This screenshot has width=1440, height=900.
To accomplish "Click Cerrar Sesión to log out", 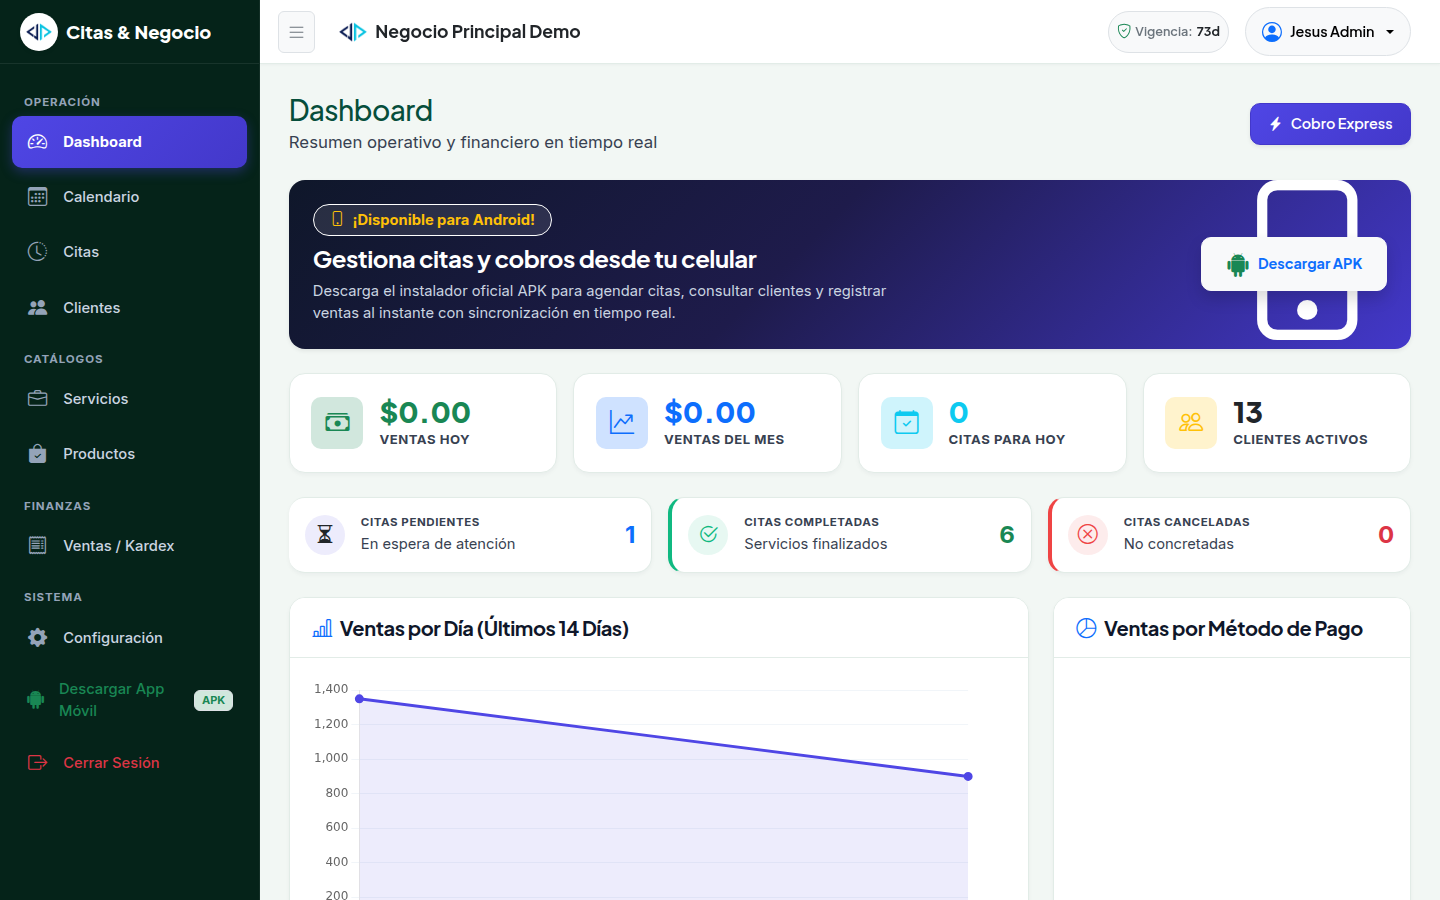I will coord(129,763).
